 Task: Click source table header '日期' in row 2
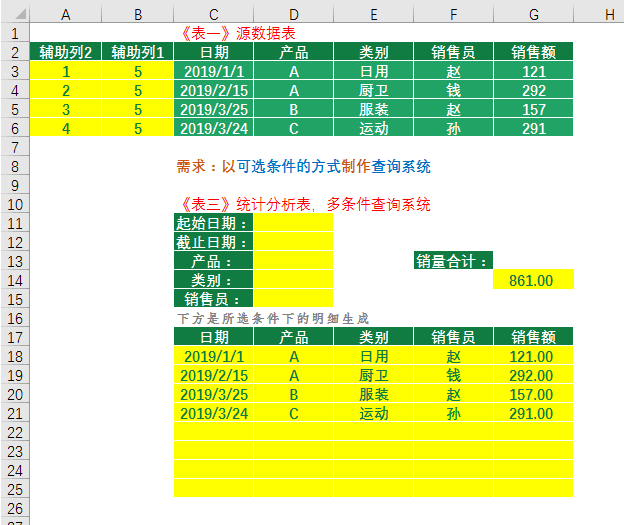point(214,52)
